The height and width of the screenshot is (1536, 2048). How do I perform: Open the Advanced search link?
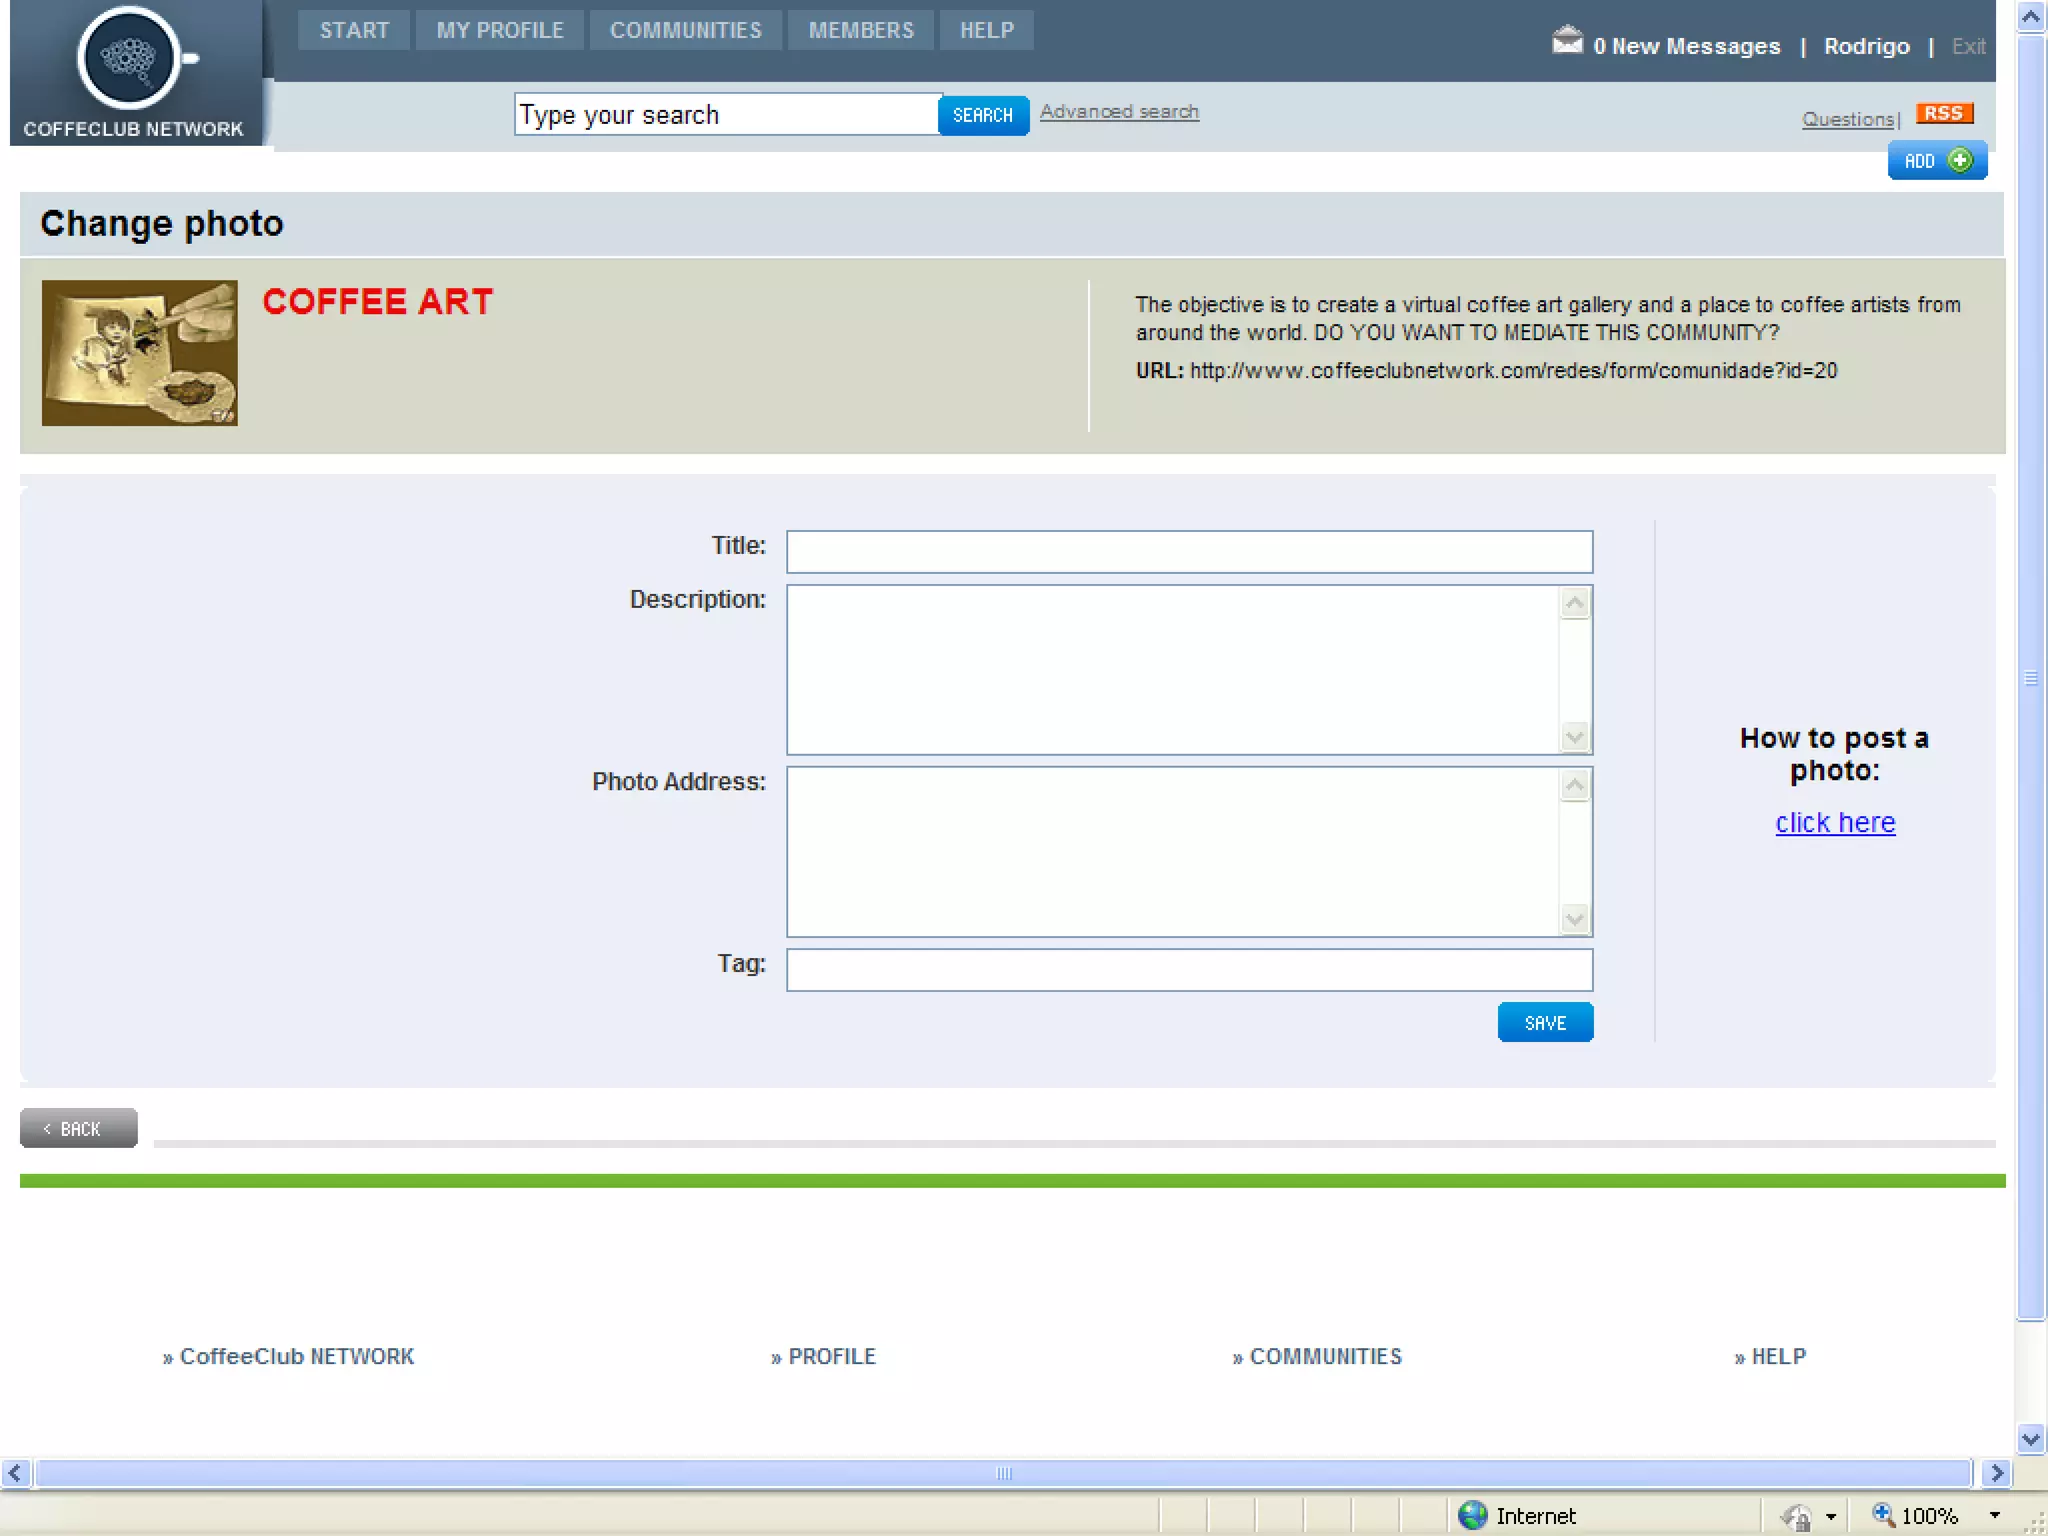point(1118,112)
